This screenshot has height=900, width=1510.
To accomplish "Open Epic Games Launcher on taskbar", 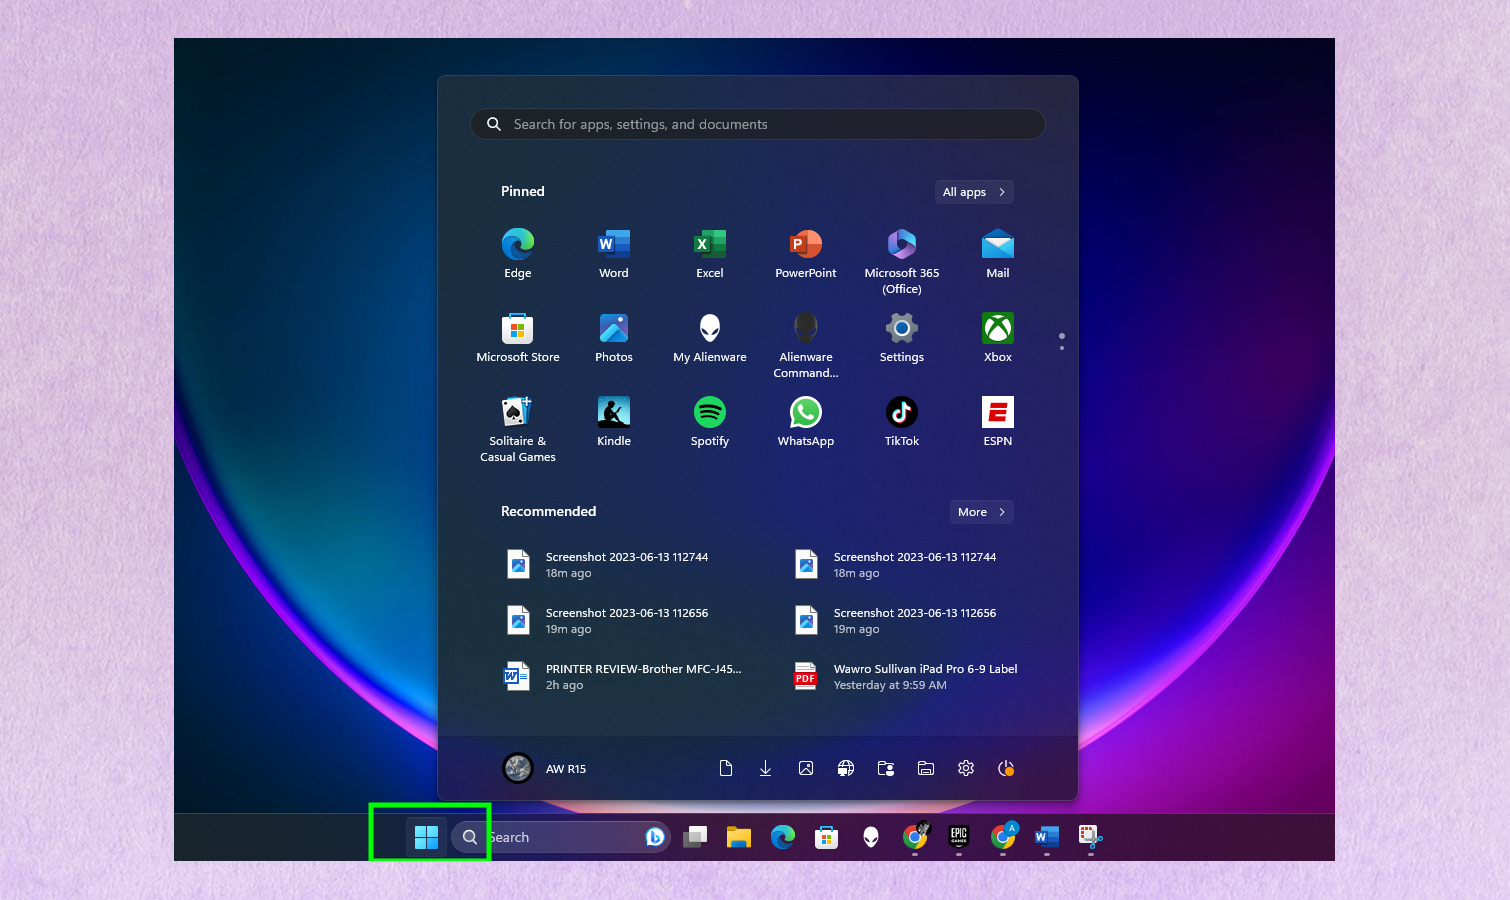I will coord(959,837).
